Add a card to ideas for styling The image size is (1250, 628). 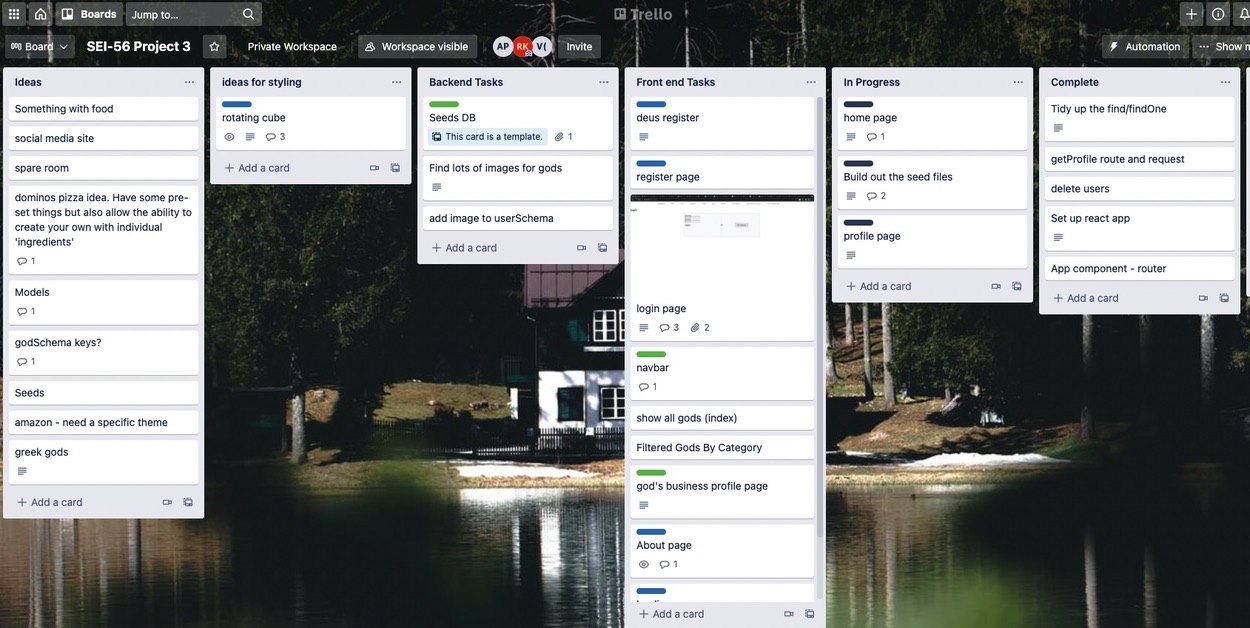pos(257,168)
